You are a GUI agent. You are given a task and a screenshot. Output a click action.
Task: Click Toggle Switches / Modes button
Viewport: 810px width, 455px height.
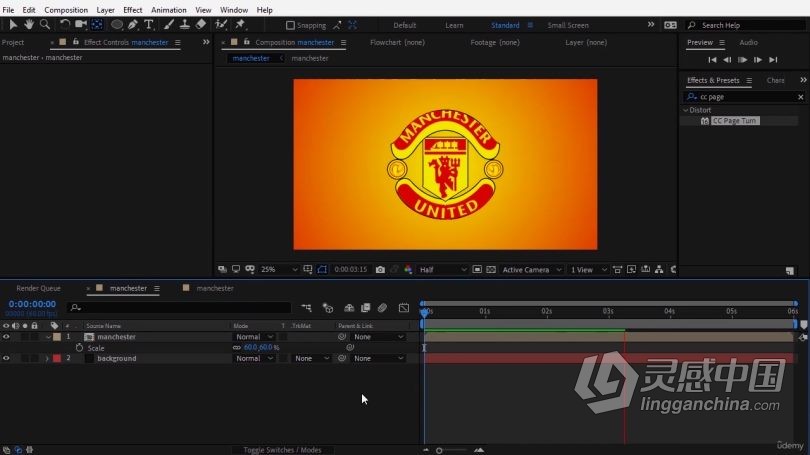click(x=282, y=450)
